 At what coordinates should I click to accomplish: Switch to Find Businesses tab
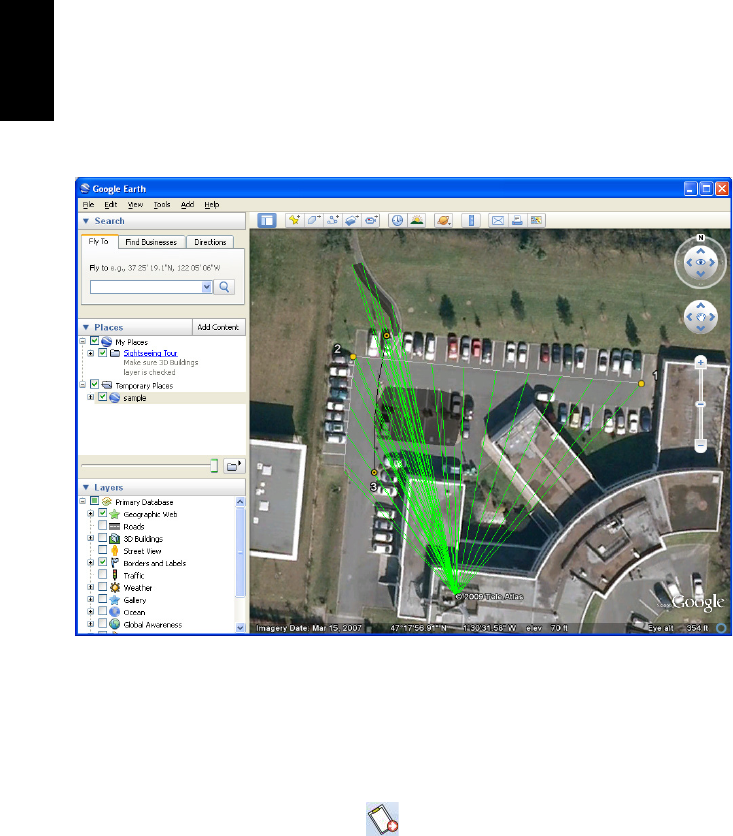151,242
